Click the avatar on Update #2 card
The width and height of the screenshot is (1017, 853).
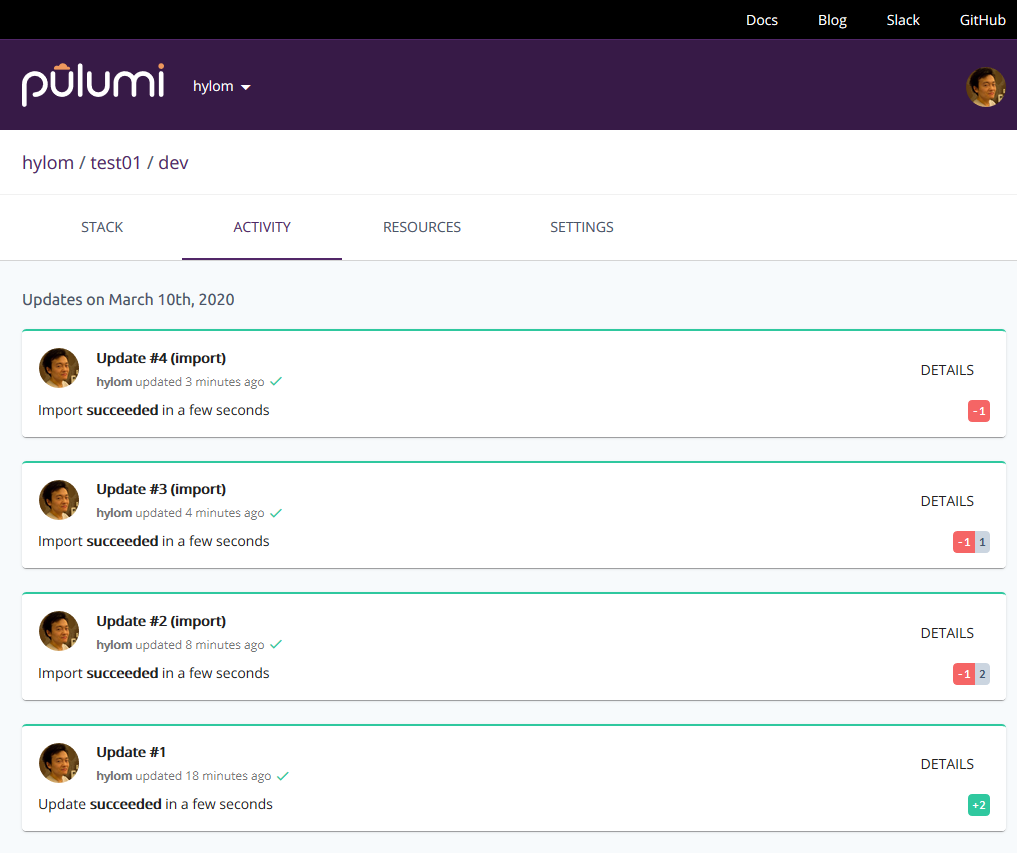point(59,631)
